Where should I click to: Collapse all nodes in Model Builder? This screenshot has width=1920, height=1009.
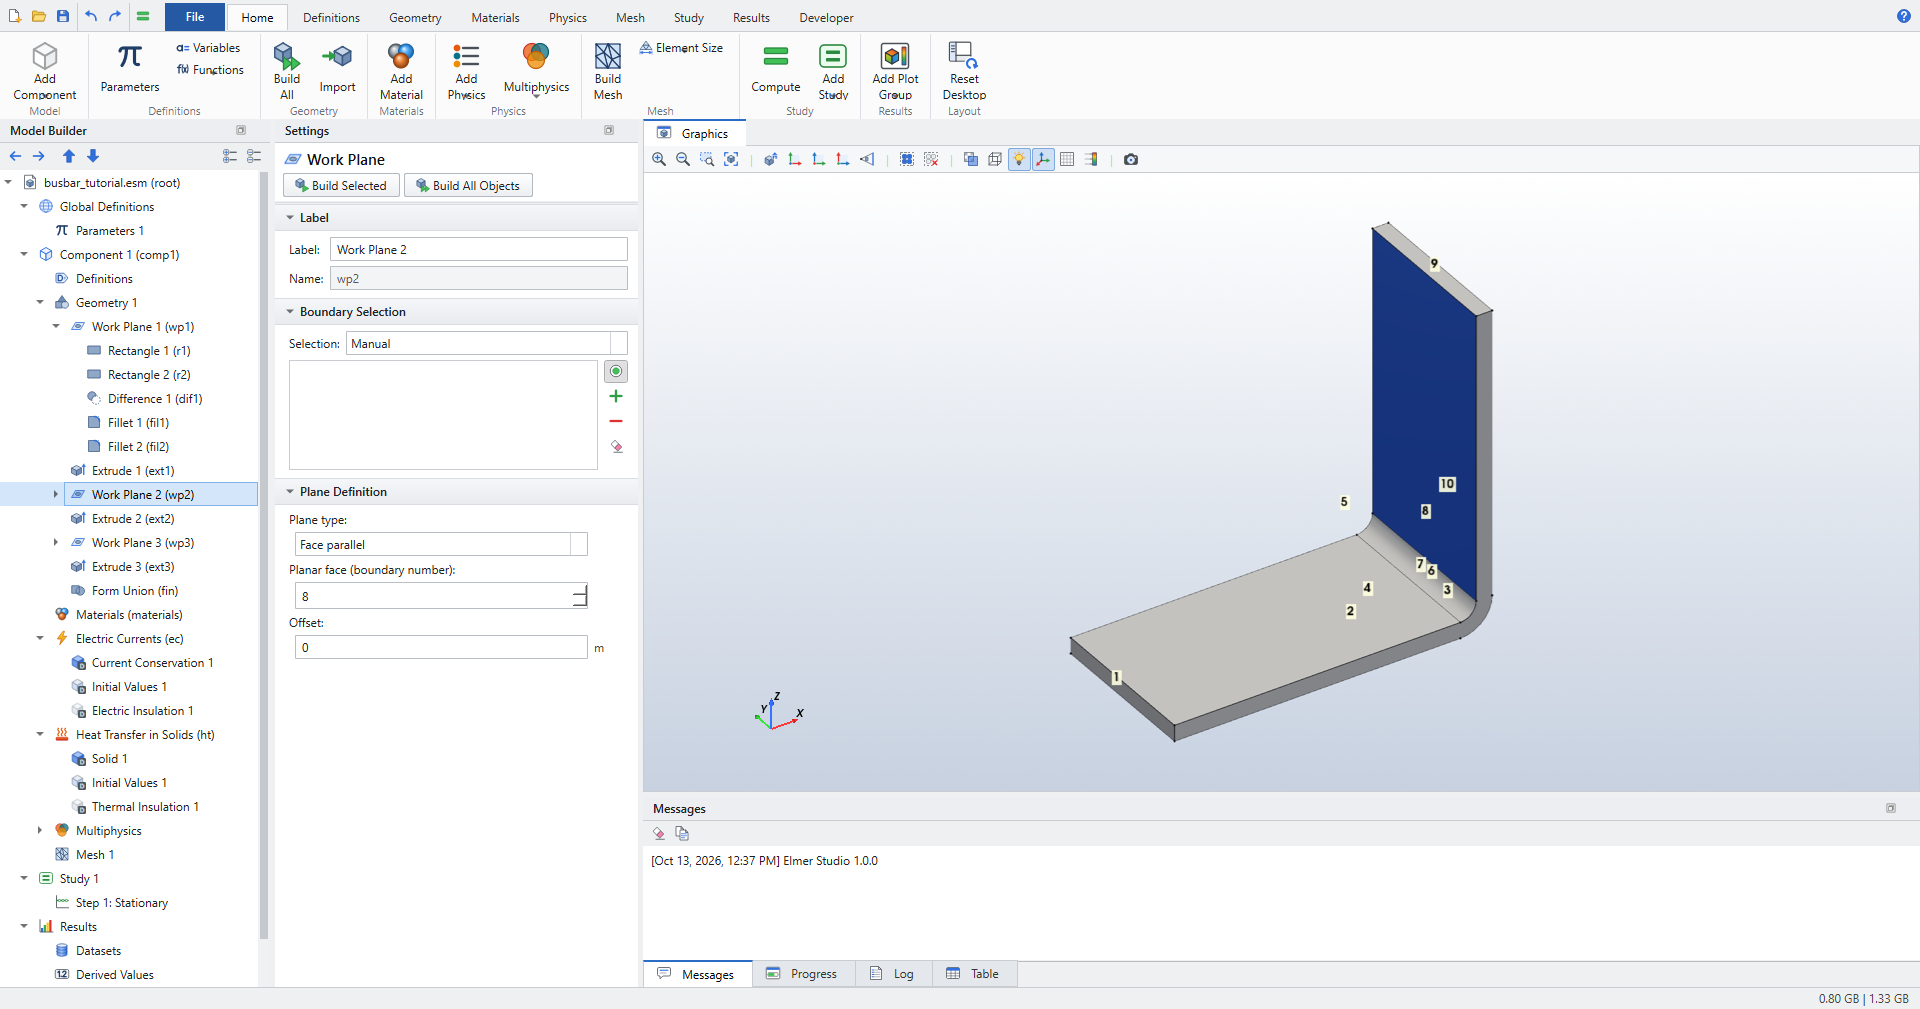pos(254,156)
